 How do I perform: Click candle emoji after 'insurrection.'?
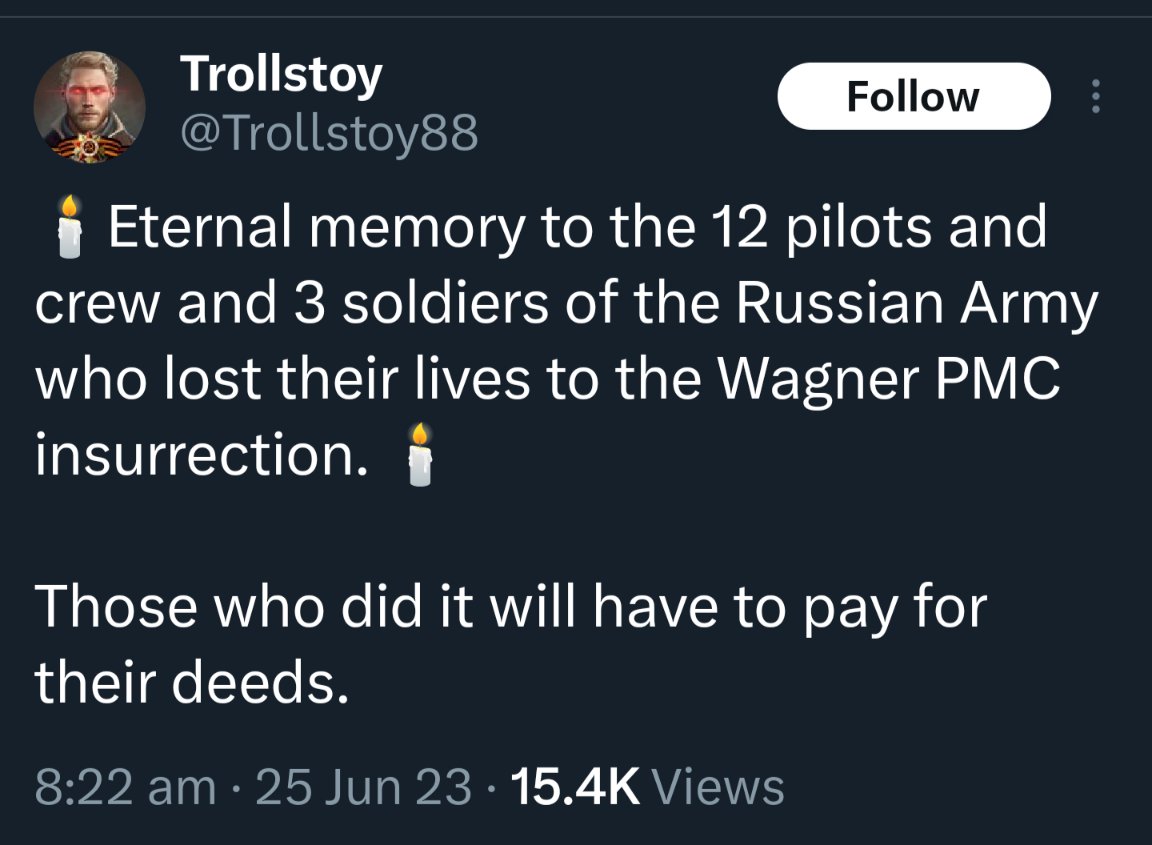pos(420,455)
